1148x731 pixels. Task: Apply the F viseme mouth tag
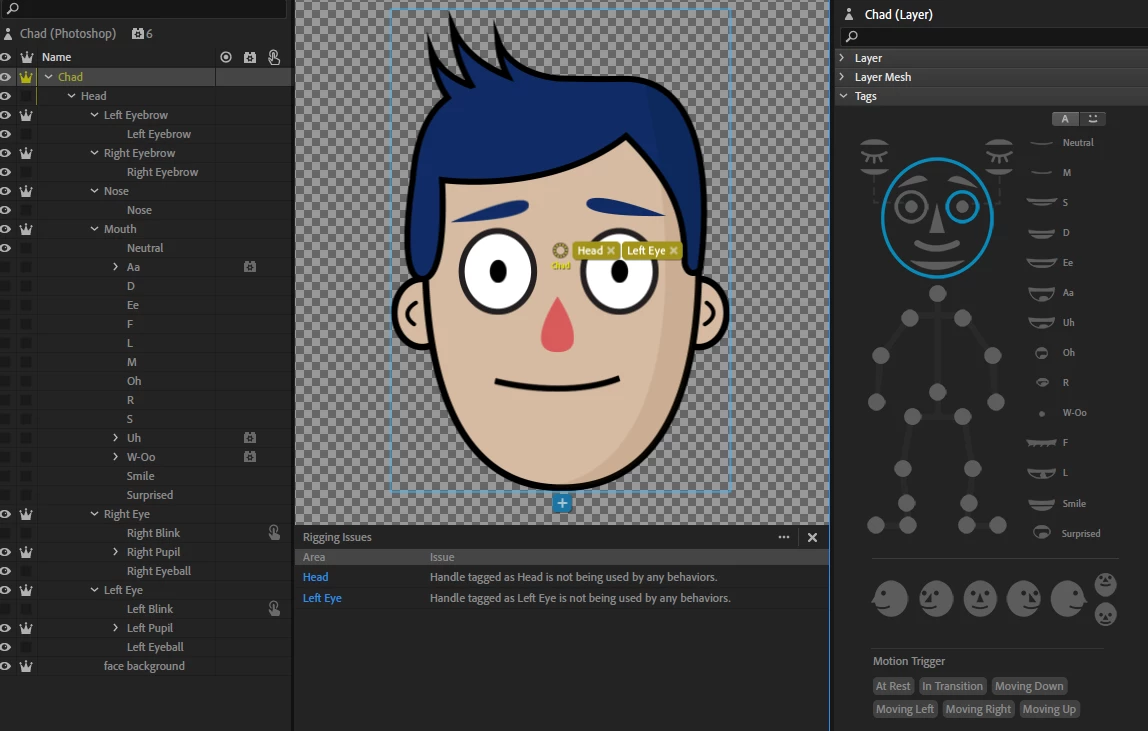click(x=1041, y=442)
